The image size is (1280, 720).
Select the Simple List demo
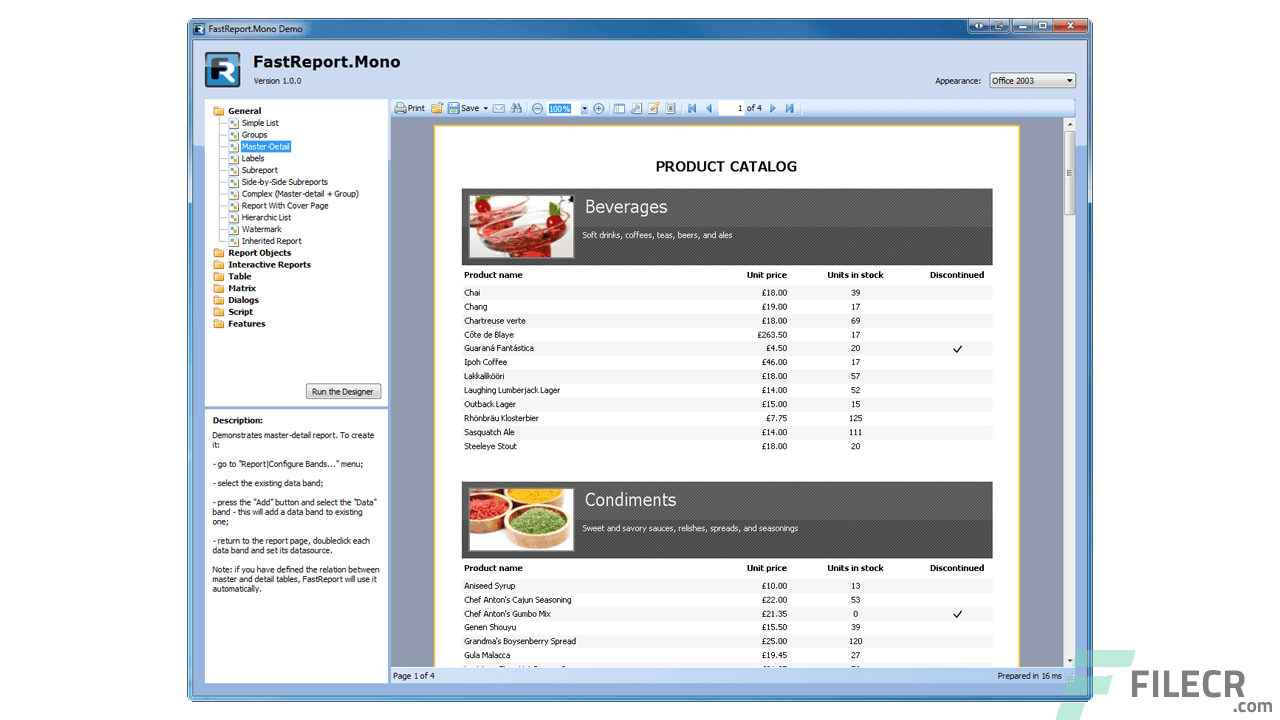tap(262, 122)
